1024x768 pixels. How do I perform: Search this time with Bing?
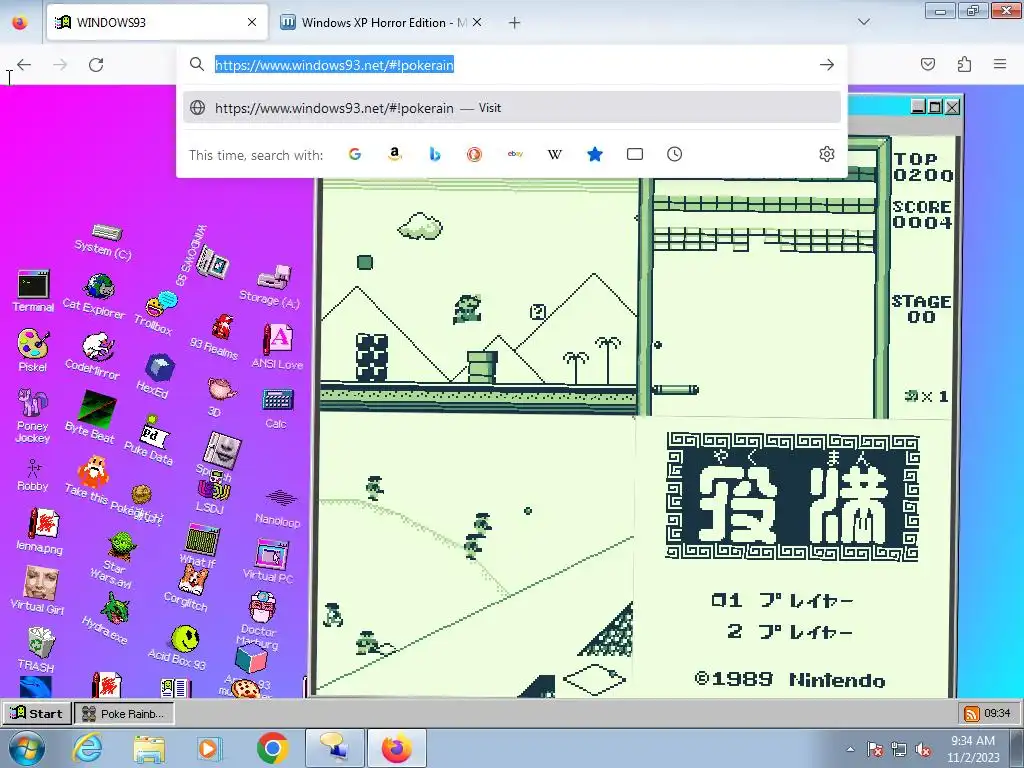pos(434,154)
